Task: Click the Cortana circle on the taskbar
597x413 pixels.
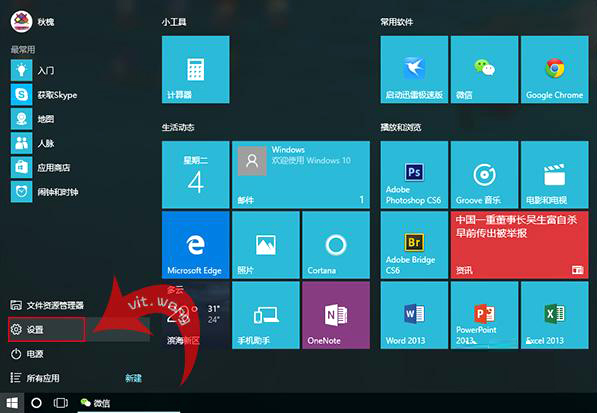Action: click(x=36, y=403)
